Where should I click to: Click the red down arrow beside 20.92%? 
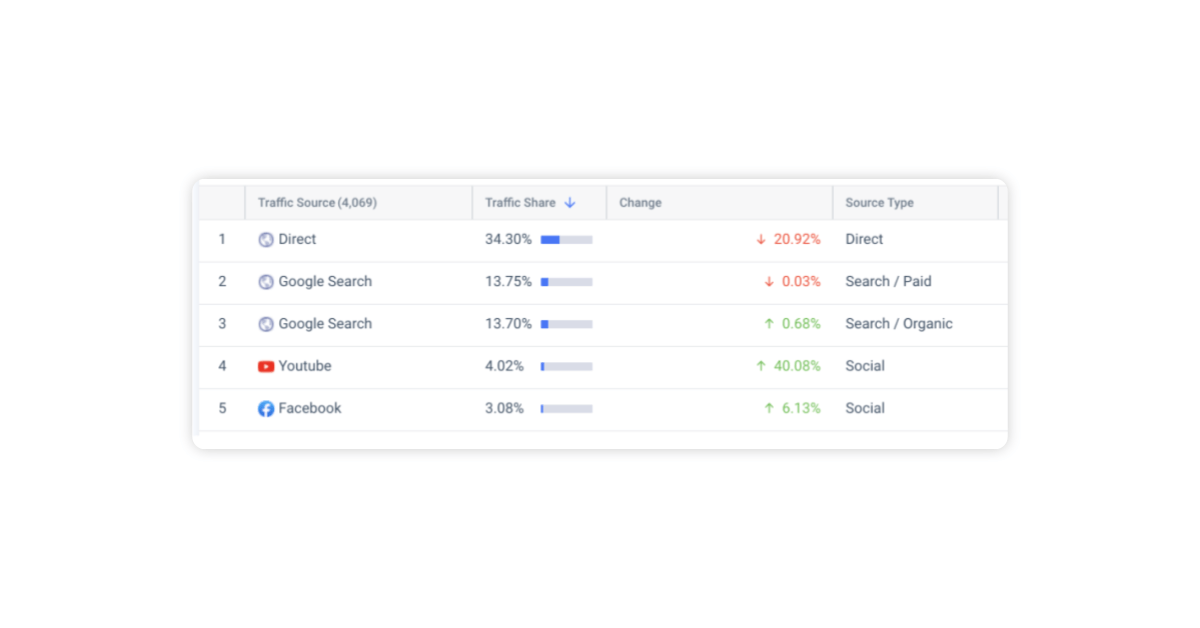point(760,240)
